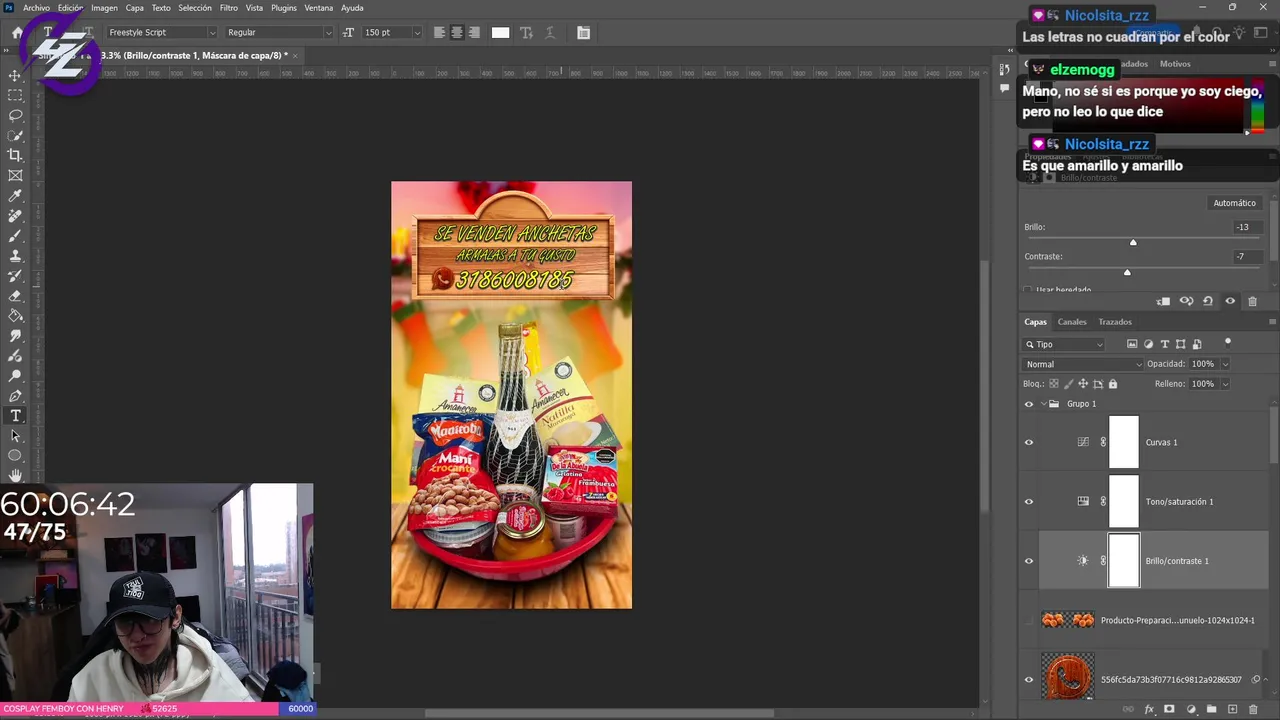The height and width of the screenshot is (720, 1280).
Task: Select the History Brush tool
Action: tap(15, 276)
